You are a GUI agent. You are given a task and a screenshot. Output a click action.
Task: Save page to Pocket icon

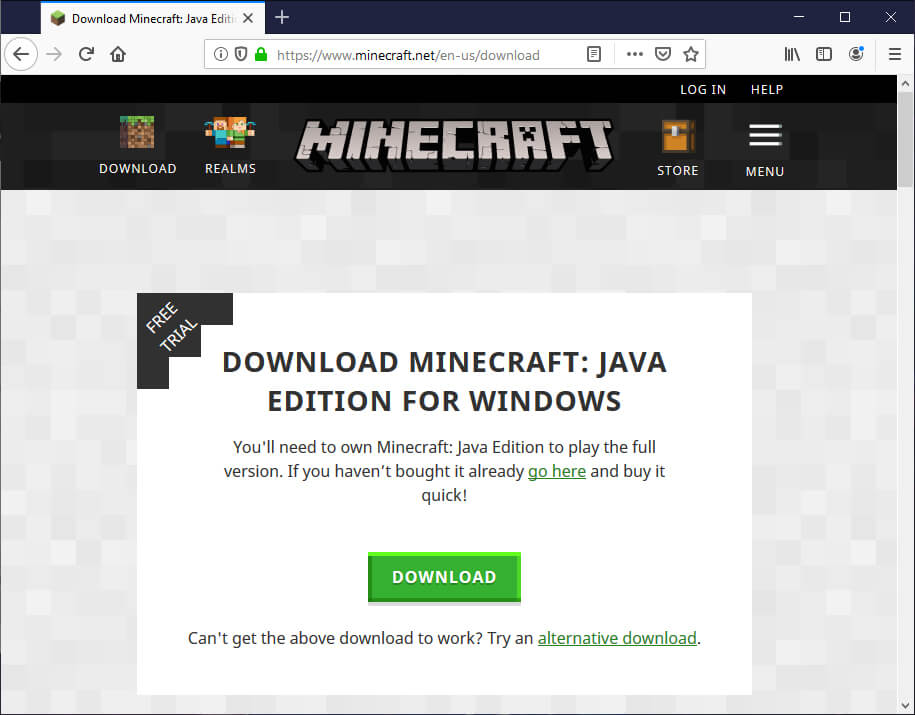663,54
